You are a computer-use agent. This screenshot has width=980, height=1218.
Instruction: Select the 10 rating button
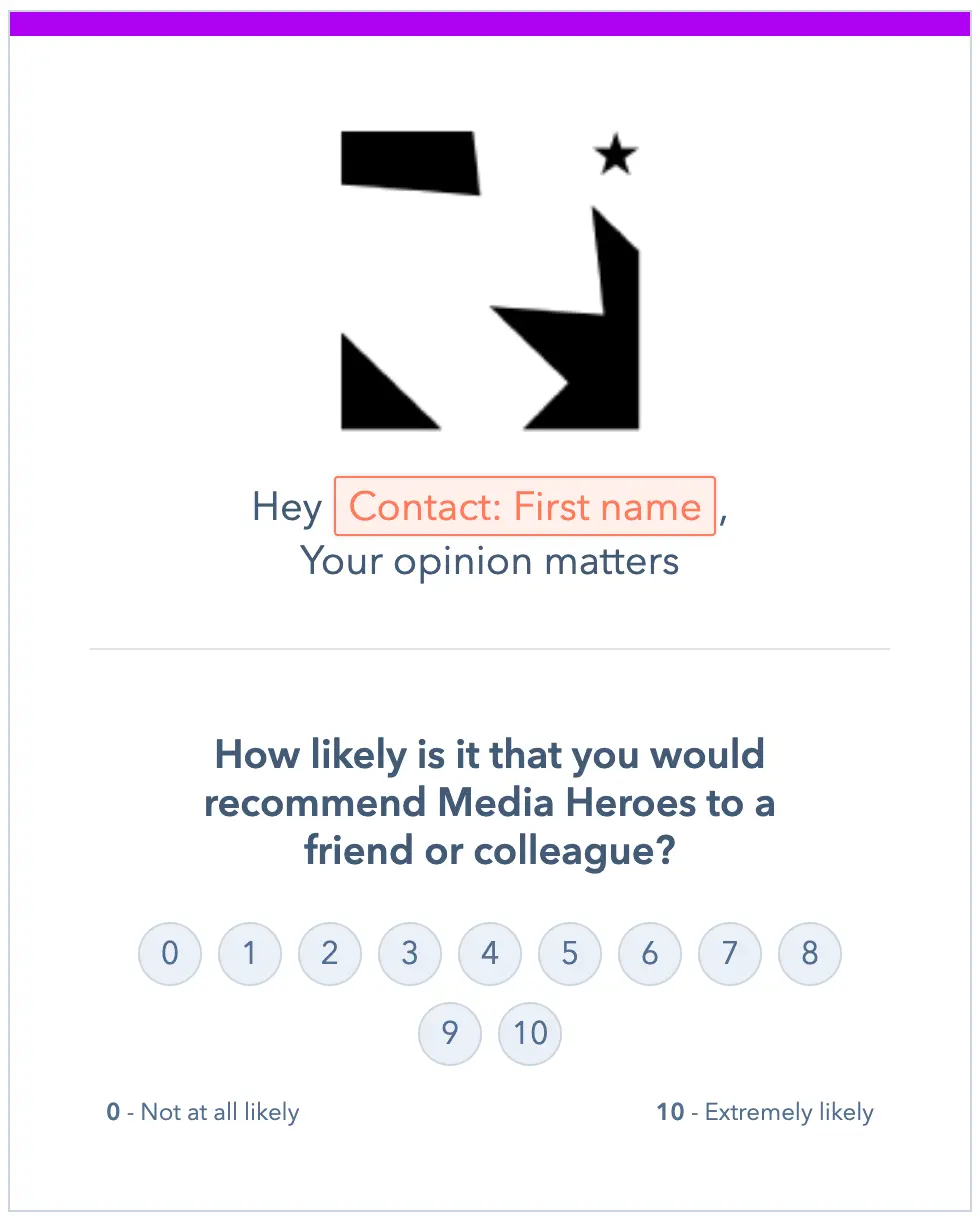(x=530, y=1033)
